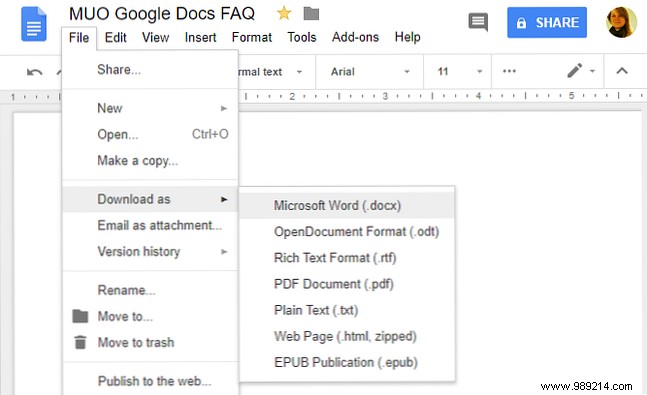Open the Add-ons menu
This screenshot has width=647, height=395.
point(355,38)
